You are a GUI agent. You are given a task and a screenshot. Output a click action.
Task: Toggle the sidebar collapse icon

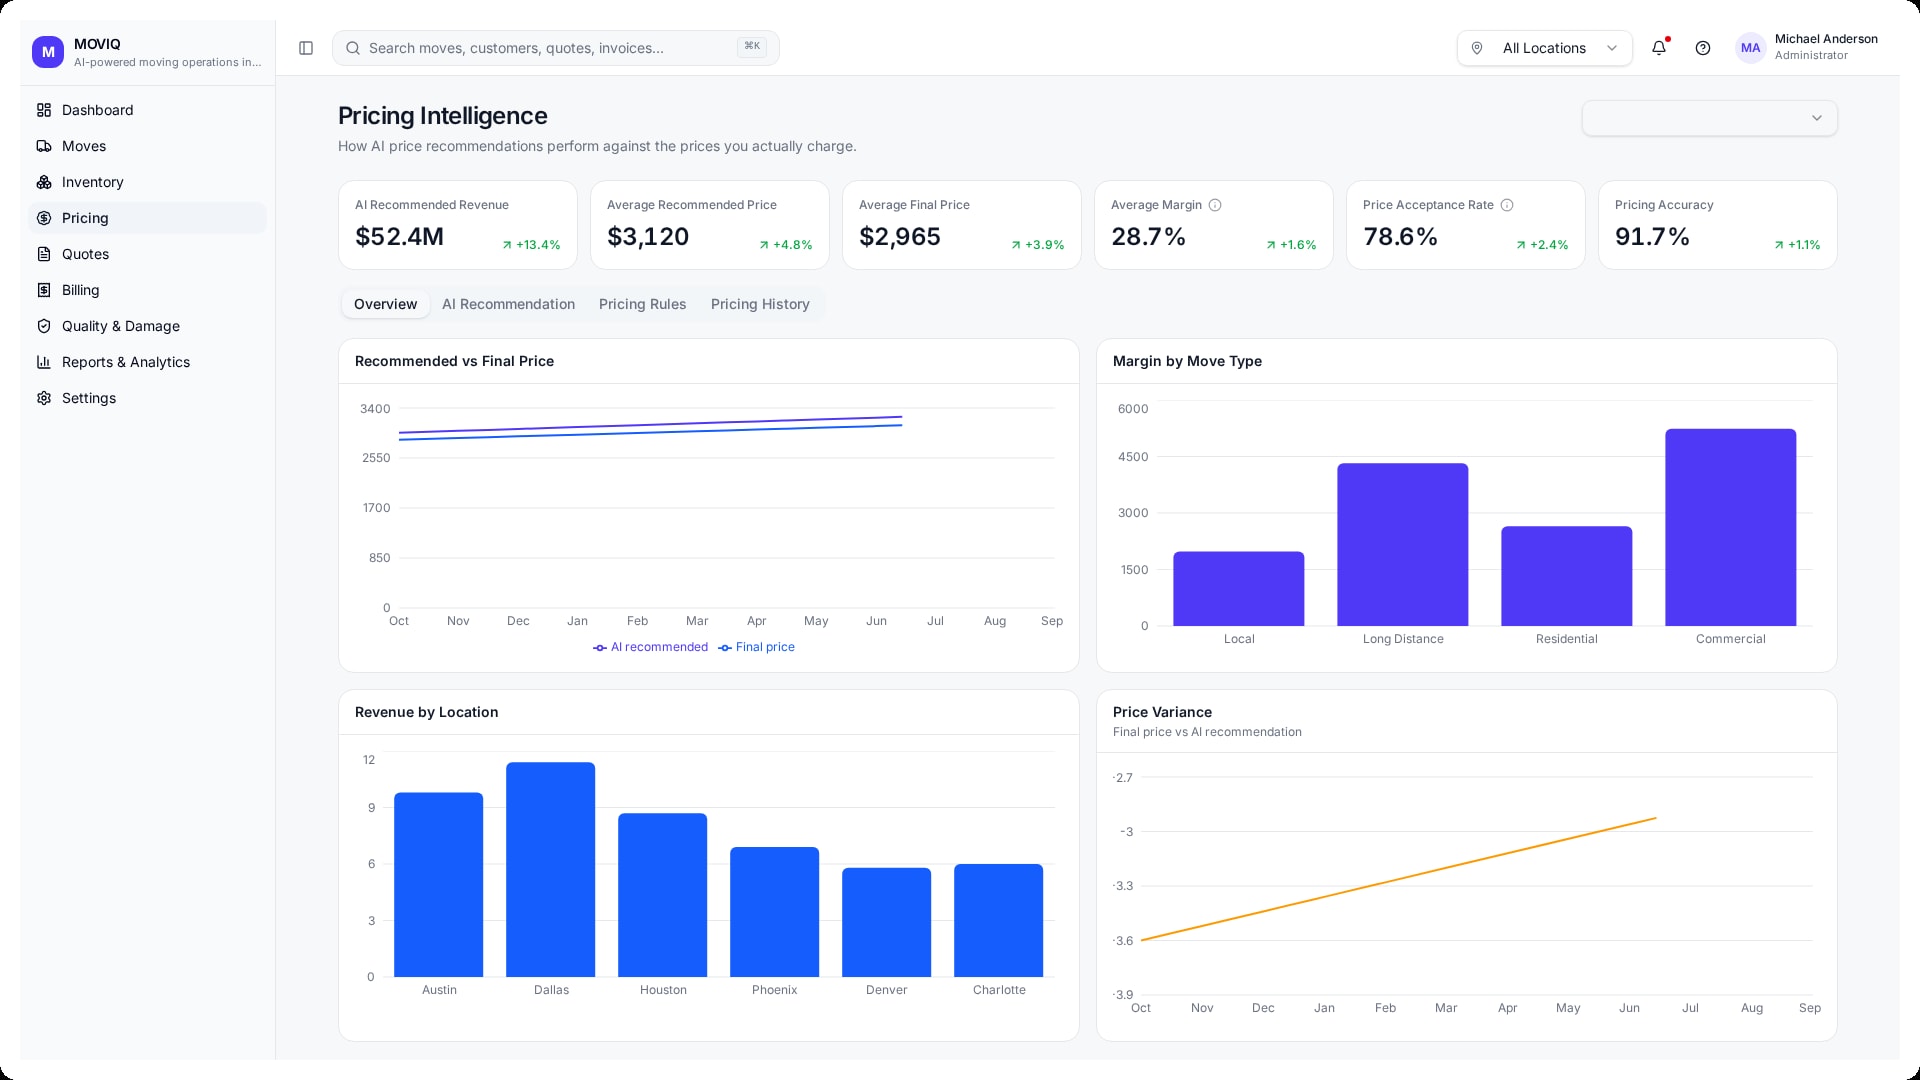coord(306,48)
